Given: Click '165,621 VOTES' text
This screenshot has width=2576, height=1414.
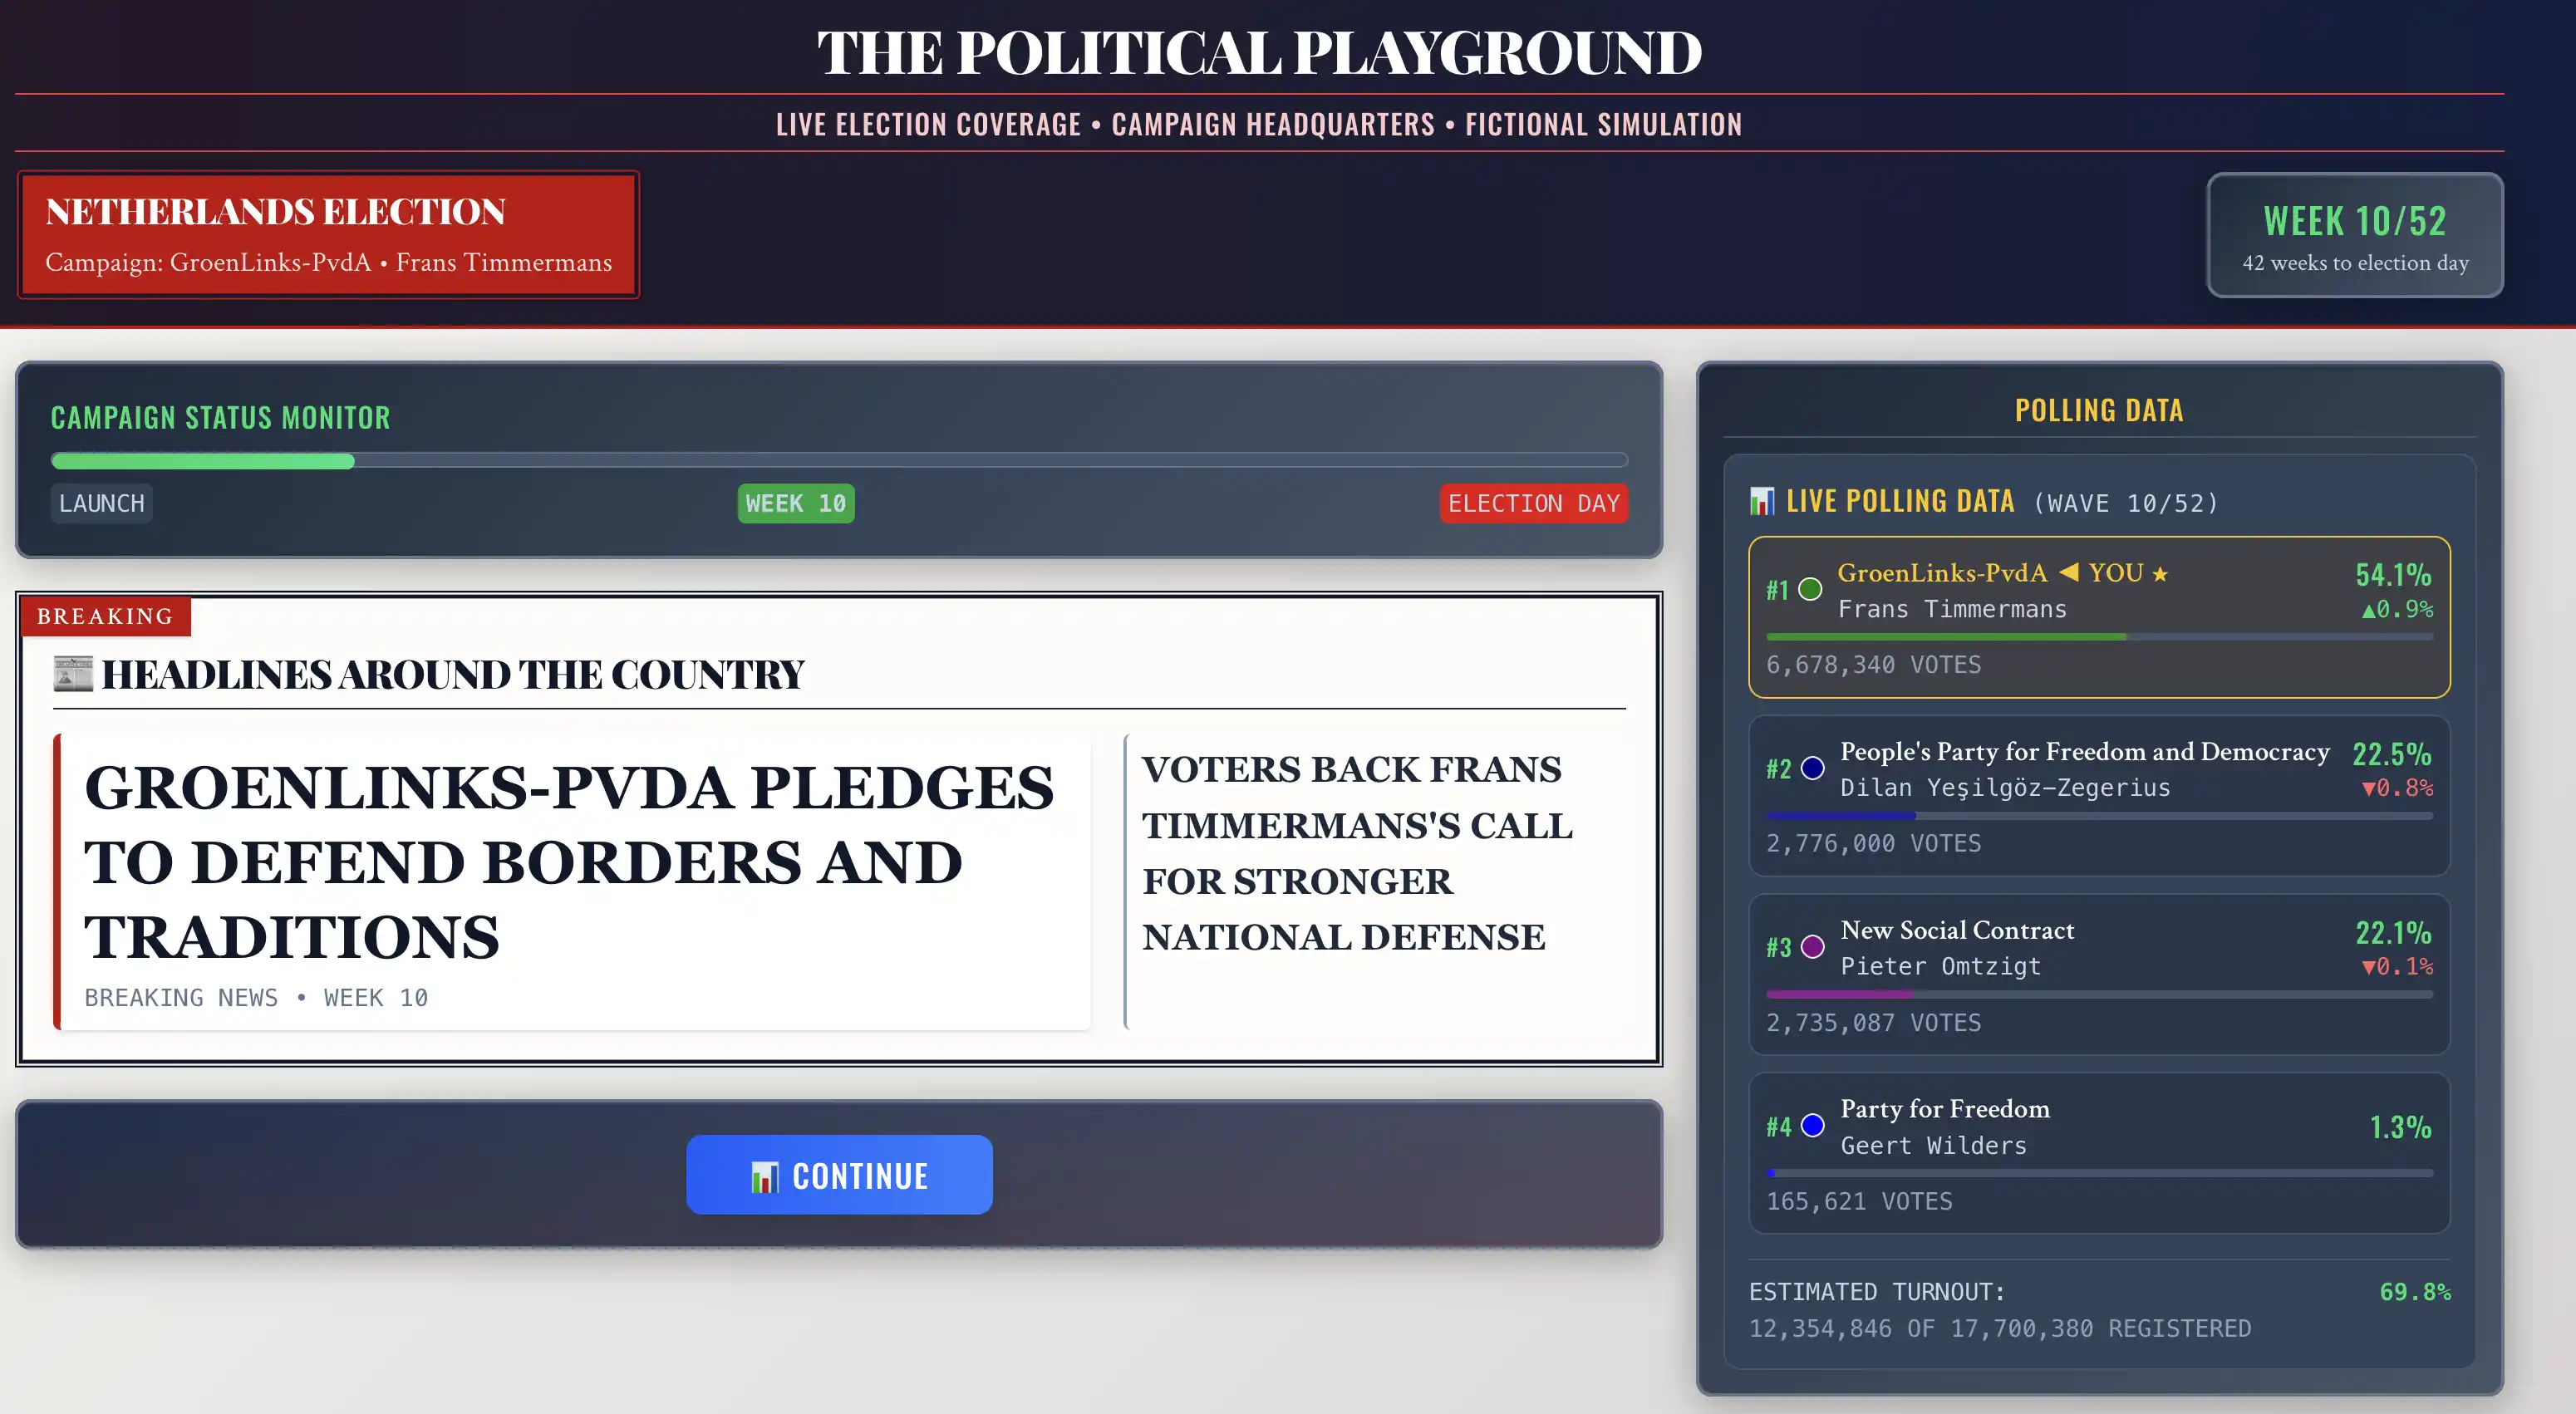Looking at the screenshot, I should click(1859, 1201).
